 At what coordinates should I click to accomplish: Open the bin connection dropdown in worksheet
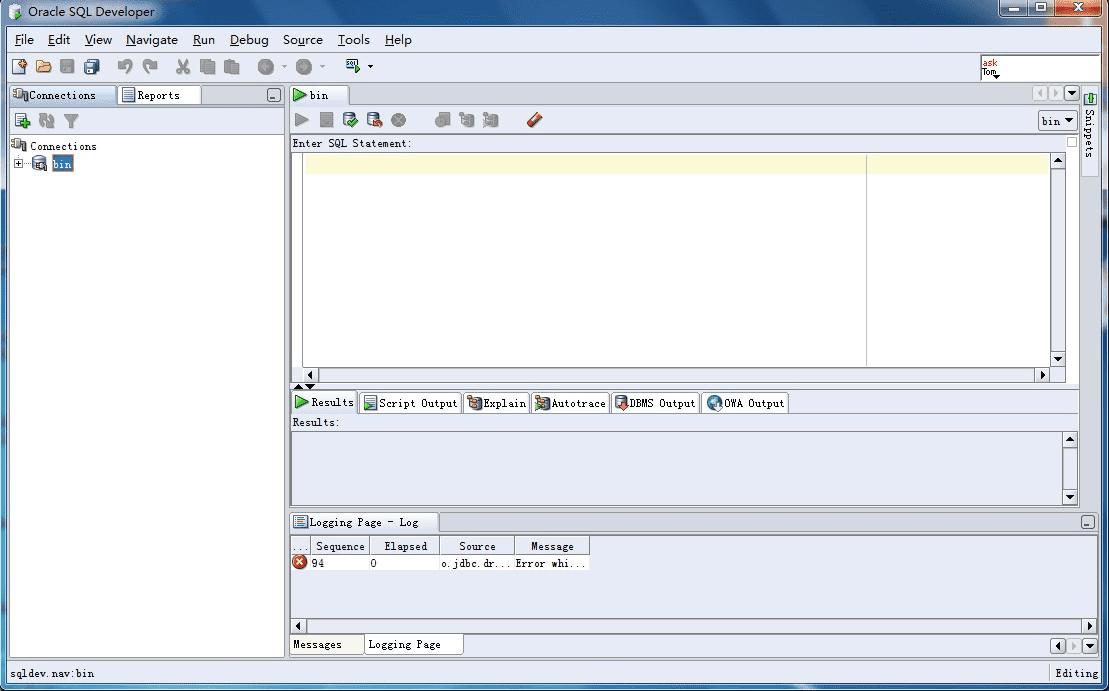(1057, 121)
